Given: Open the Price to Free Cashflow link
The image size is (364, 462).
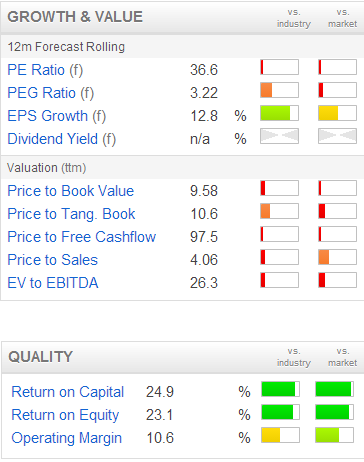Looking at the screenshot, I should pyautogui.click(x=82, y=237).
